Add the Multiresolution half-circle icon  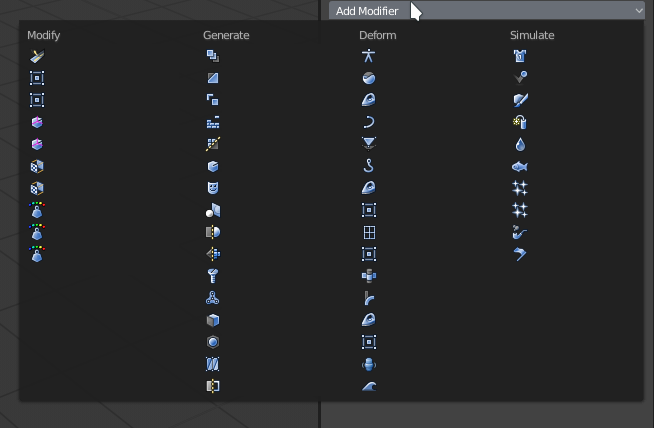(x=213, y=232)
